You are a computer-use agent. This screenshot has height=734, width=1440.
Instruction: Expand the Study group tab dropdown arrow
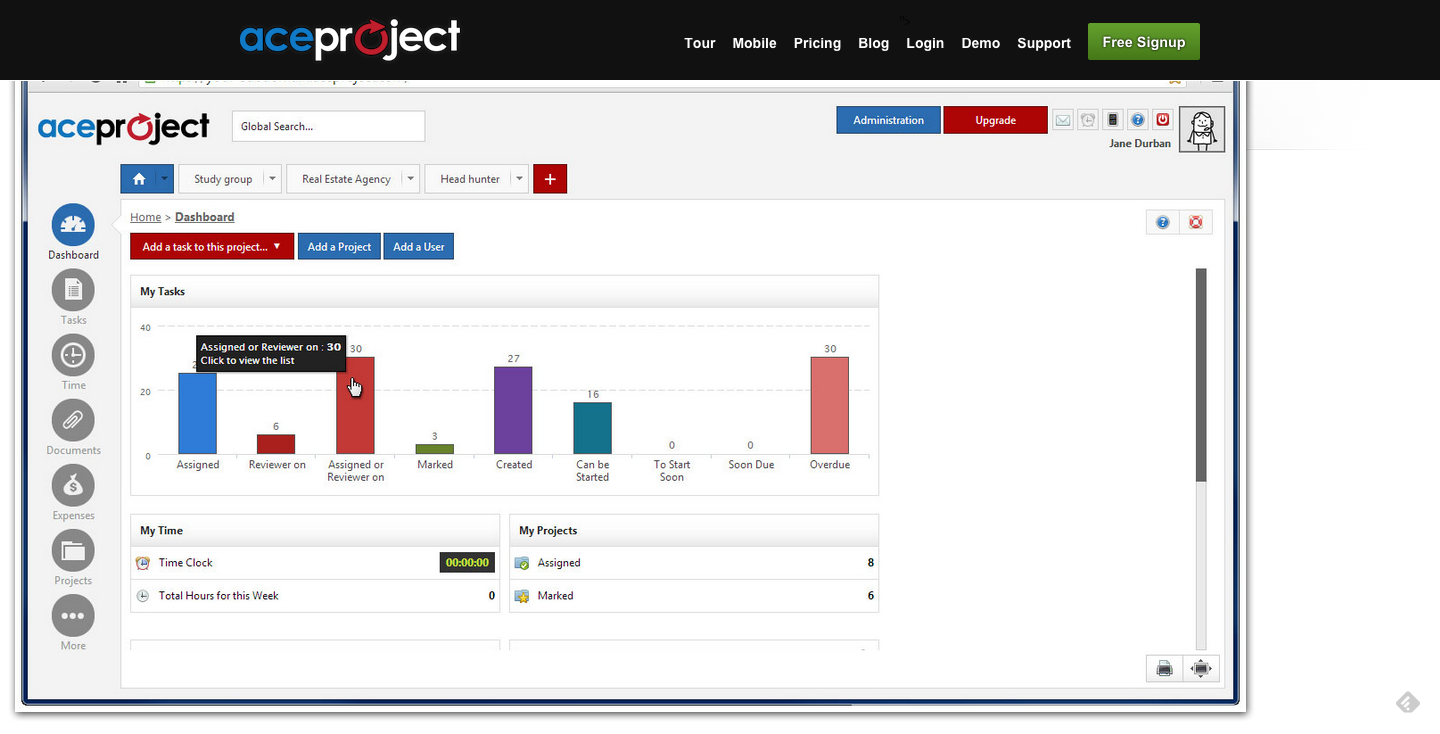point(272,179)
